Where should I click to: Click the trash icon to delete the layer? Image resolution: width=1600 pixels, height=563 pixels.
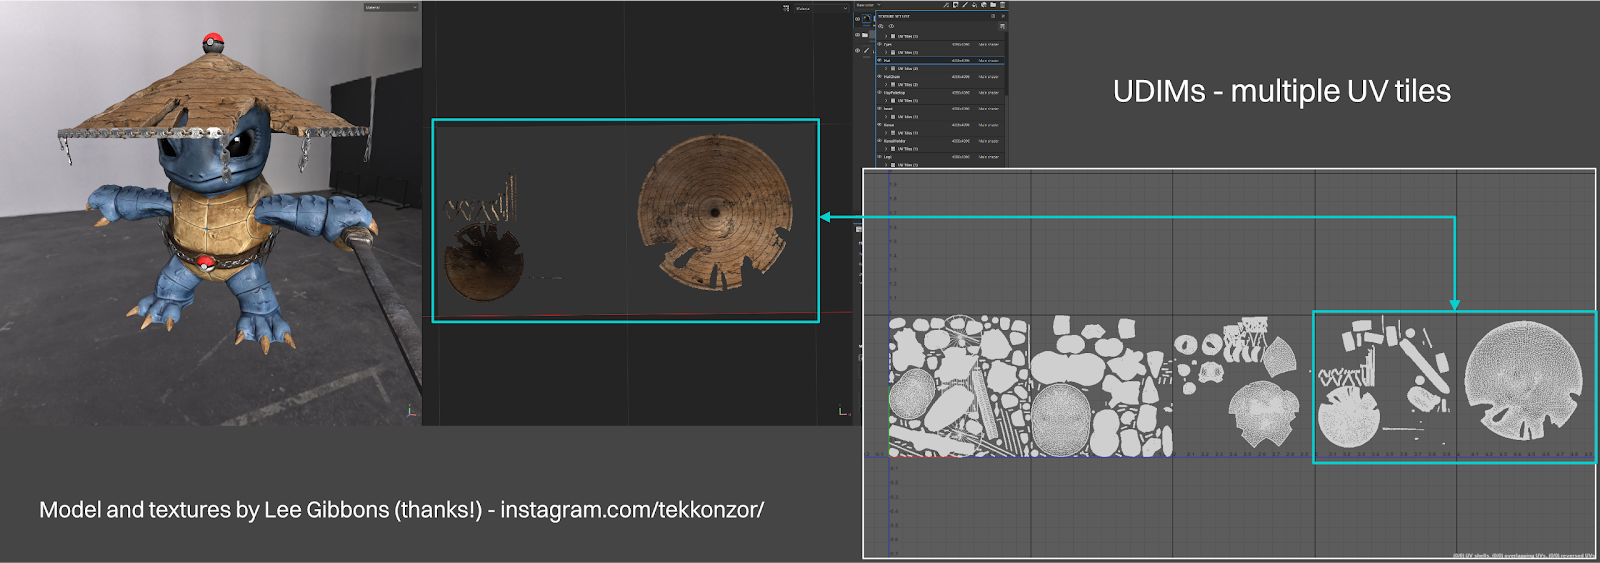click(1002, 5)
